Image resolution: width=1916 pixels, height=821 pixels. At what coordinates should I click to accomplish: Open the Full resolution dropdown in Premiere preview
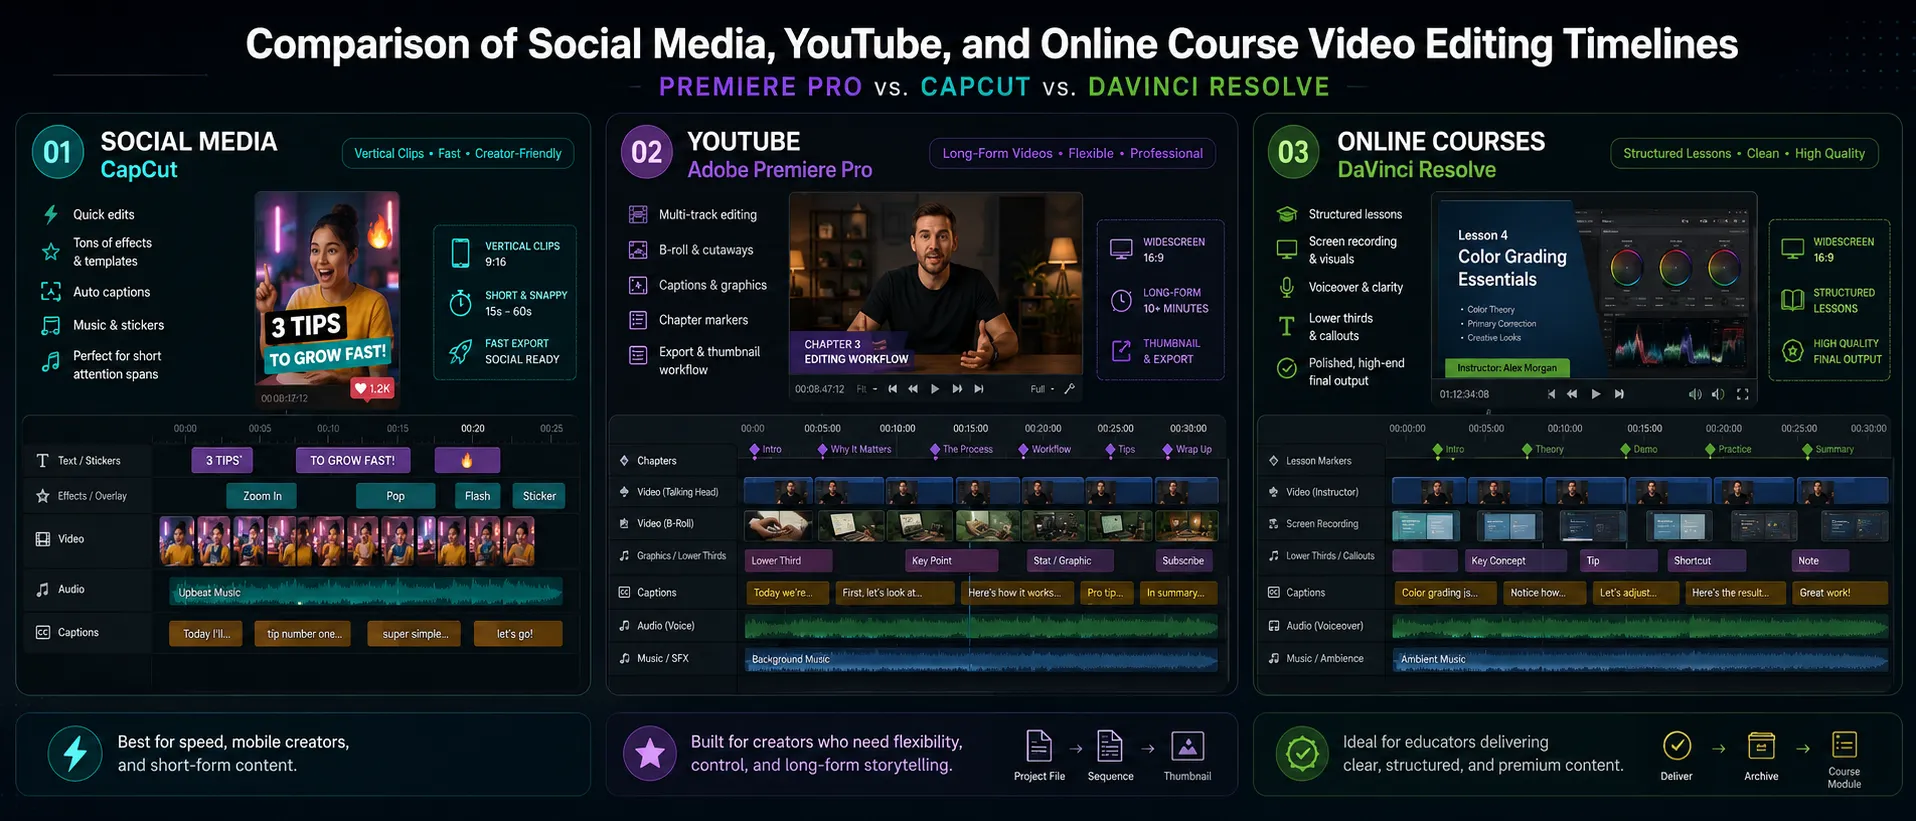[x=1042, y=389]
